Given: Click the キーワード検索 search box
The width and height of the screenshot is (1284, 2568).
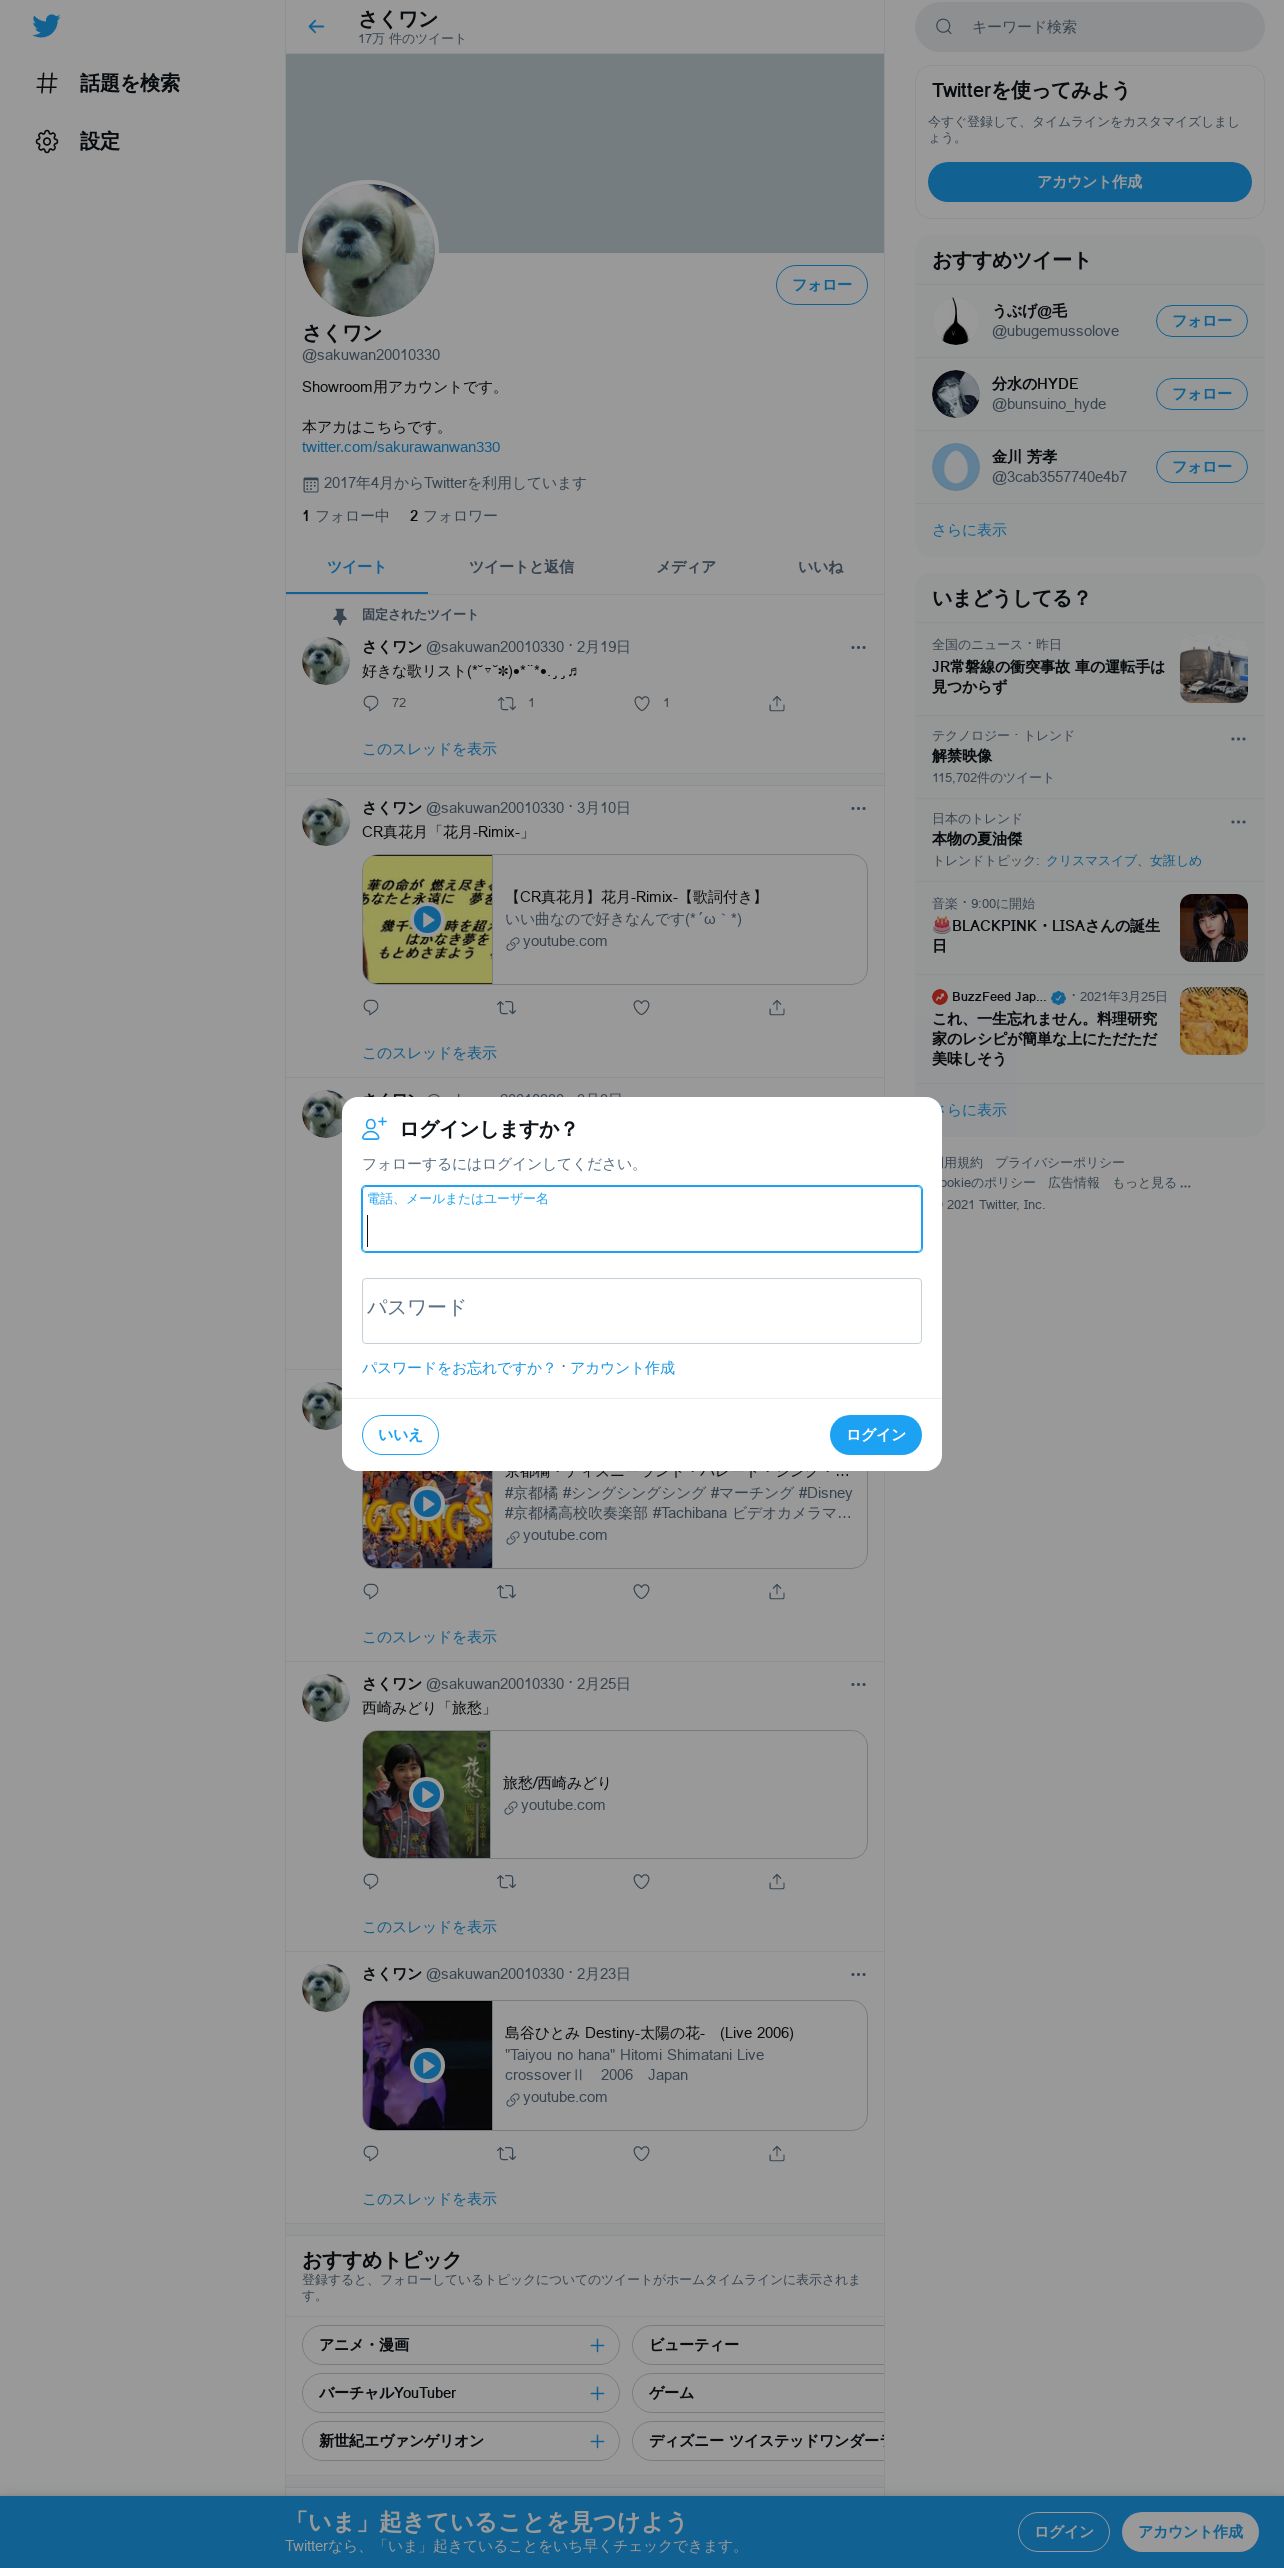Looking at the screenshot, I should (x=1090, y=27).
